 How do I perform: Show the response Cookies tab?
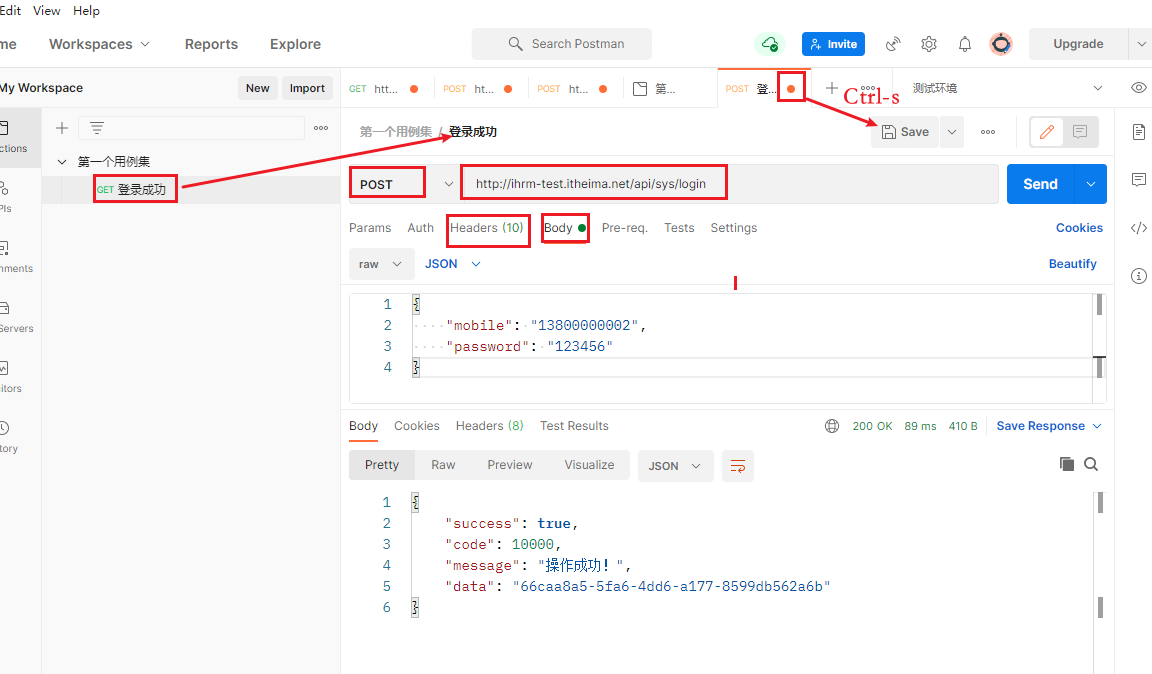pyautogui.click(x=417, y=426)
